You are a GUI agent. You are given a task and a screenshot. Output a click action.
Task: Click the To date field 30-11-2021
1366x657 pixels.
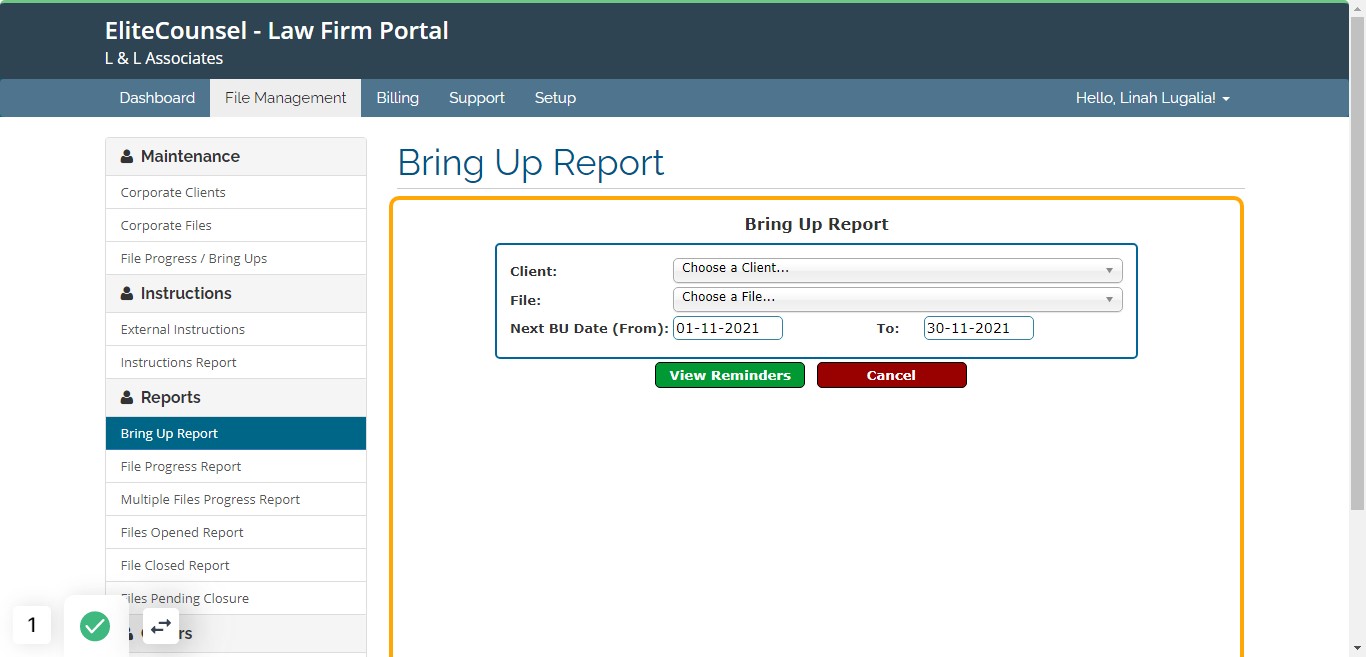pyautogui.click(x=978, y=328)
